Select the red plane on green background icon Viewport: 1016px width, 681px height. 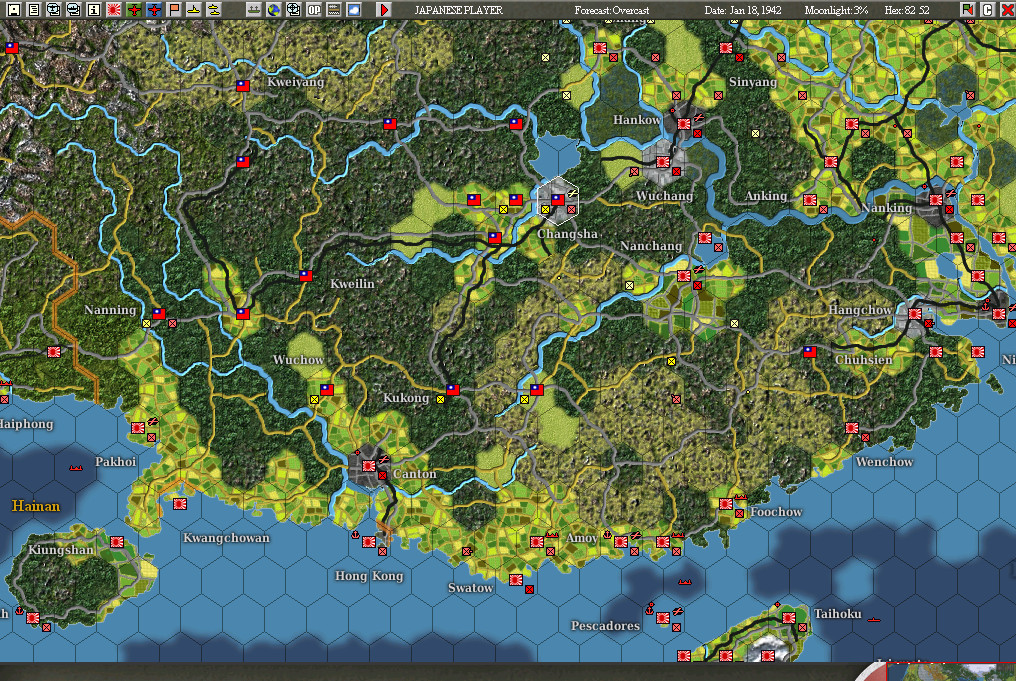(x=134, y=10)
